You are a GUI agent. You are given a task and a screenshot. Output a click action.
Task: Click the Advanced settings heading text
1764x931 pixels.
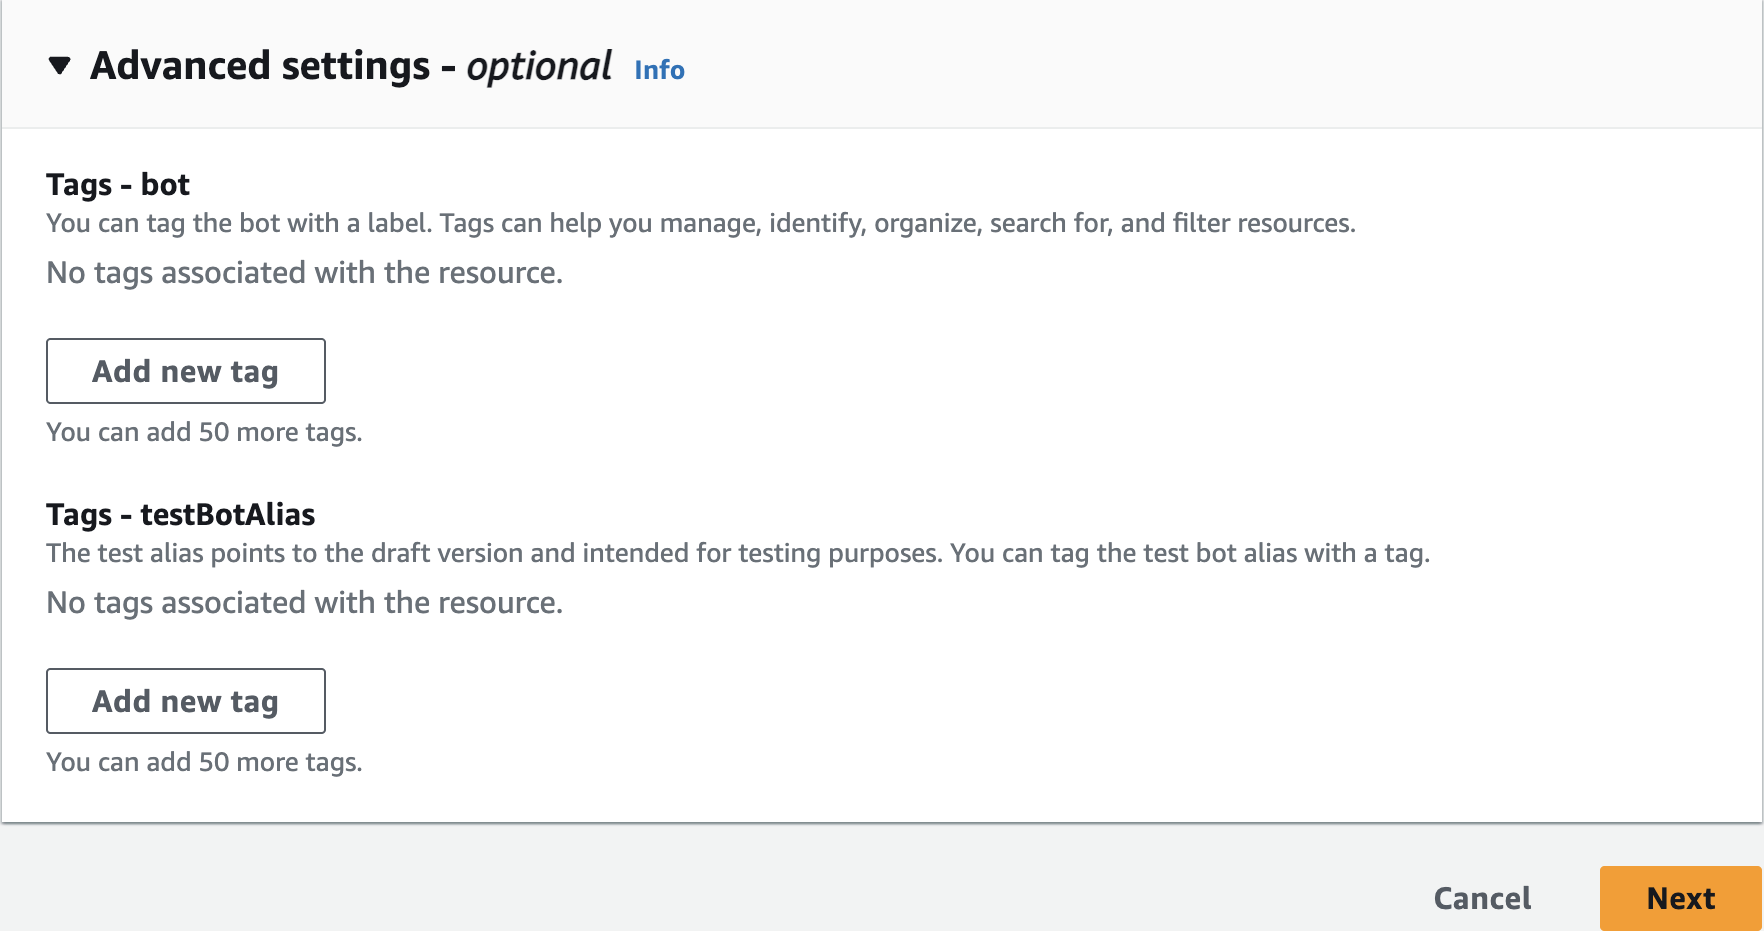(260, 66)
